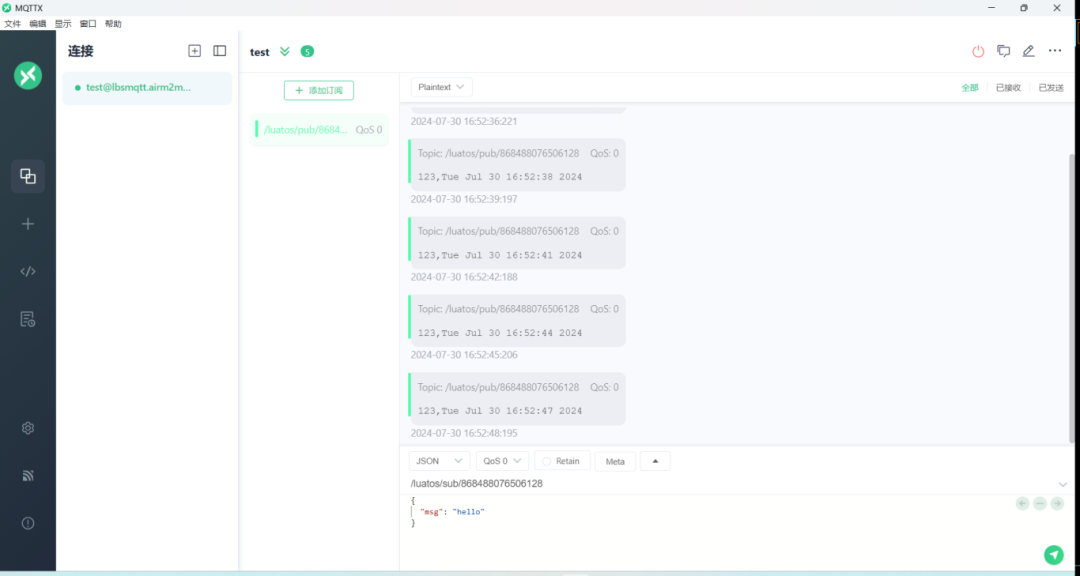1080x576 pixels.
Task: Open the 编辑 menu
Action: point(38,24)
